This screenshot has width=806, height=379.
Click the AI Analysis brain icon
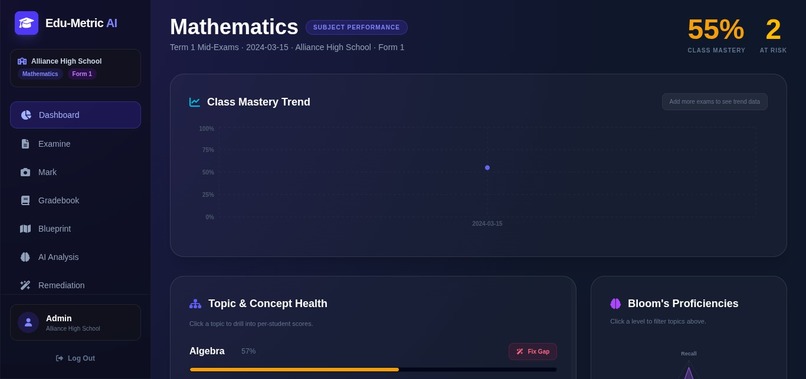click(x=25, y=257)
